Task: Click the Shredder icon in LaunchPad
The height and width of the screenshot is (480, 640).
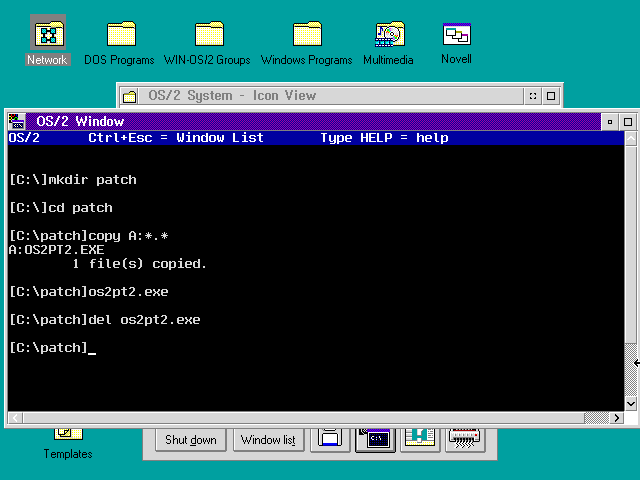Action: [x=465, y=440]
